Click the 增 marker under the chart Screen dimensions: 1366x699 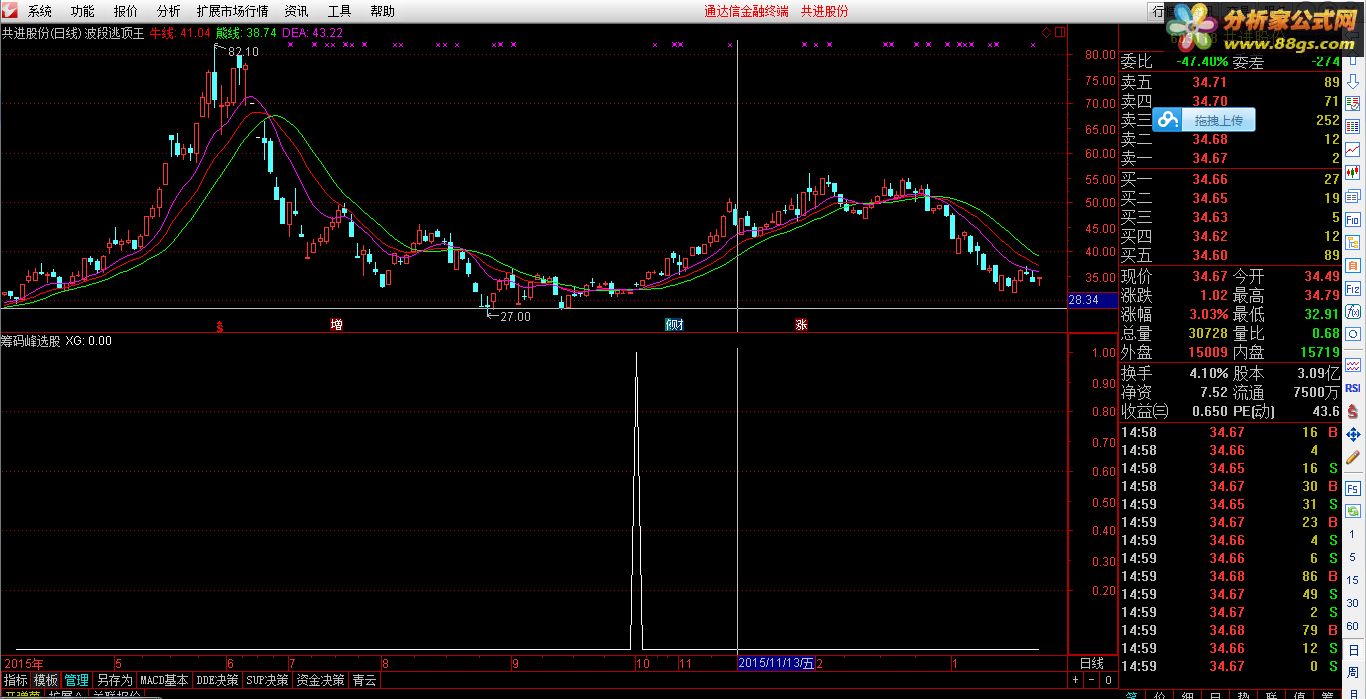click(337, 324)
